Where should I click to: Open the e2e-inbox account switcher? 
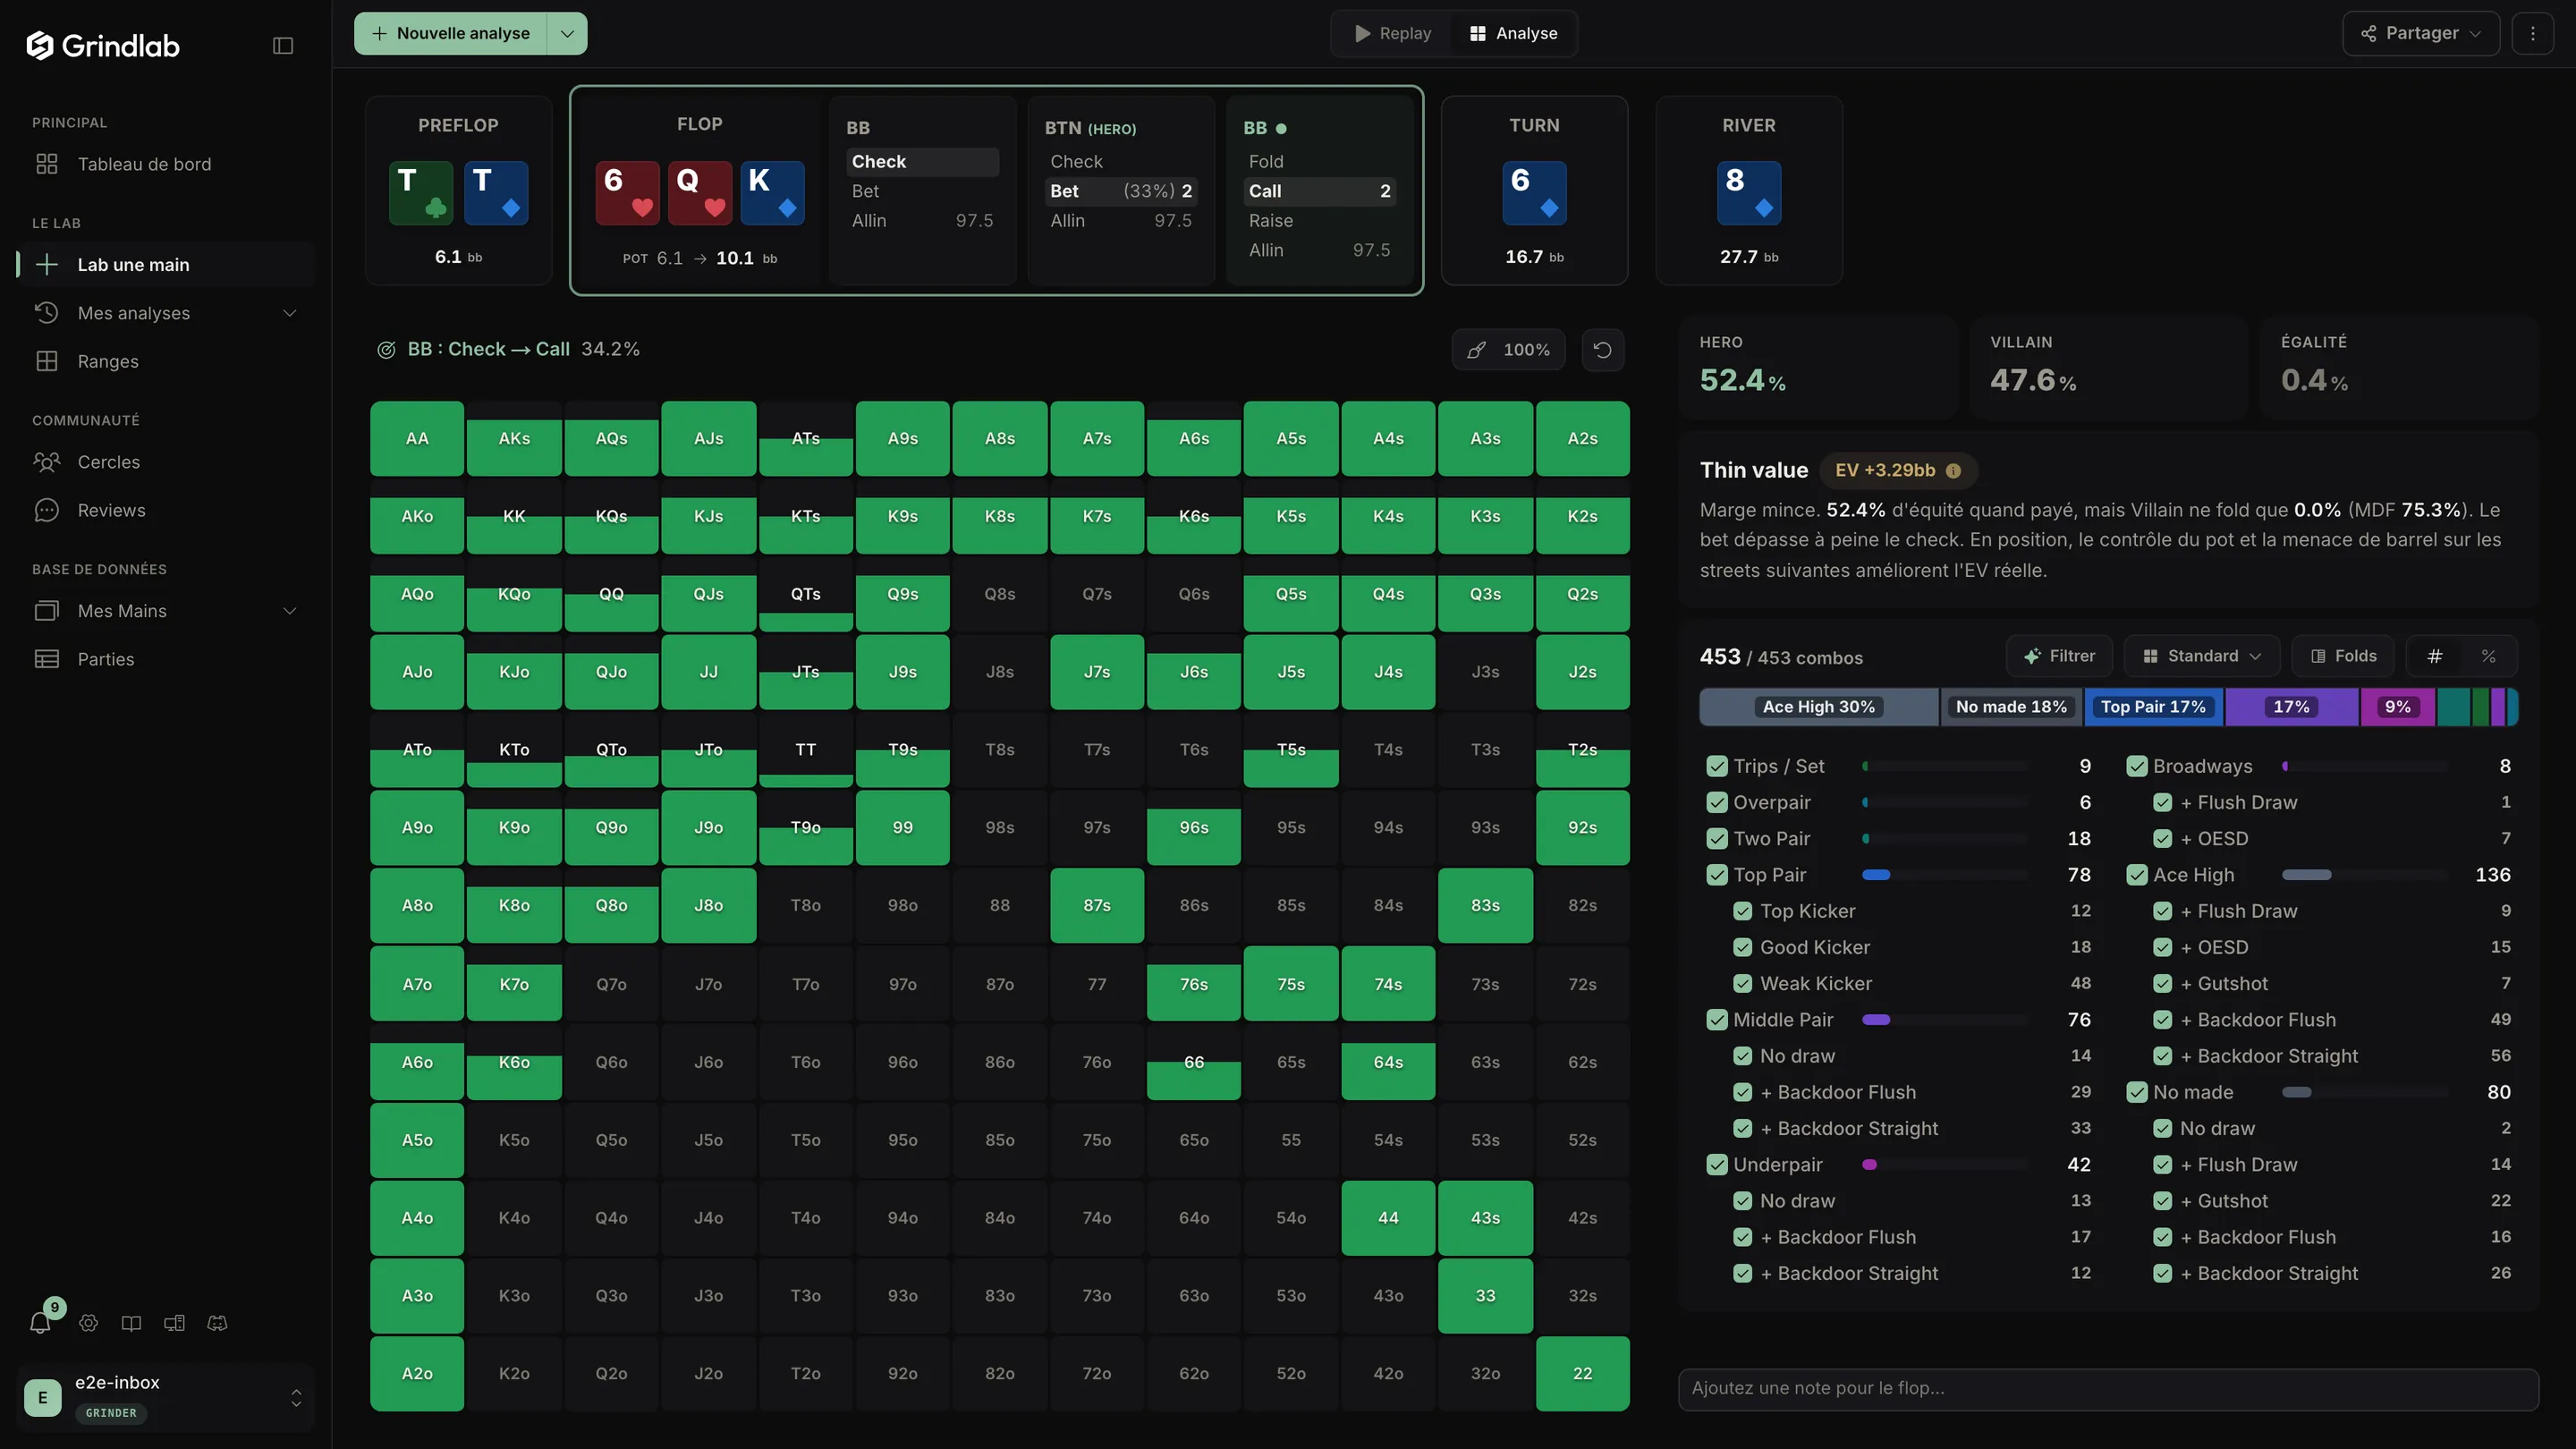[x=166, y=1397]
